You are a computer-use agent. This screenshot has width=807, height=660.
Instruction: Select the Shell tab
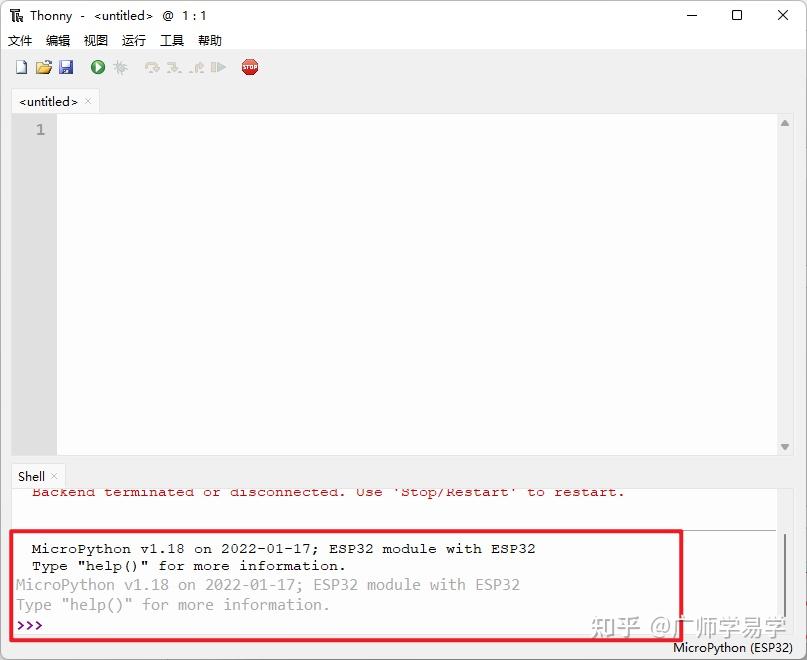30,476
